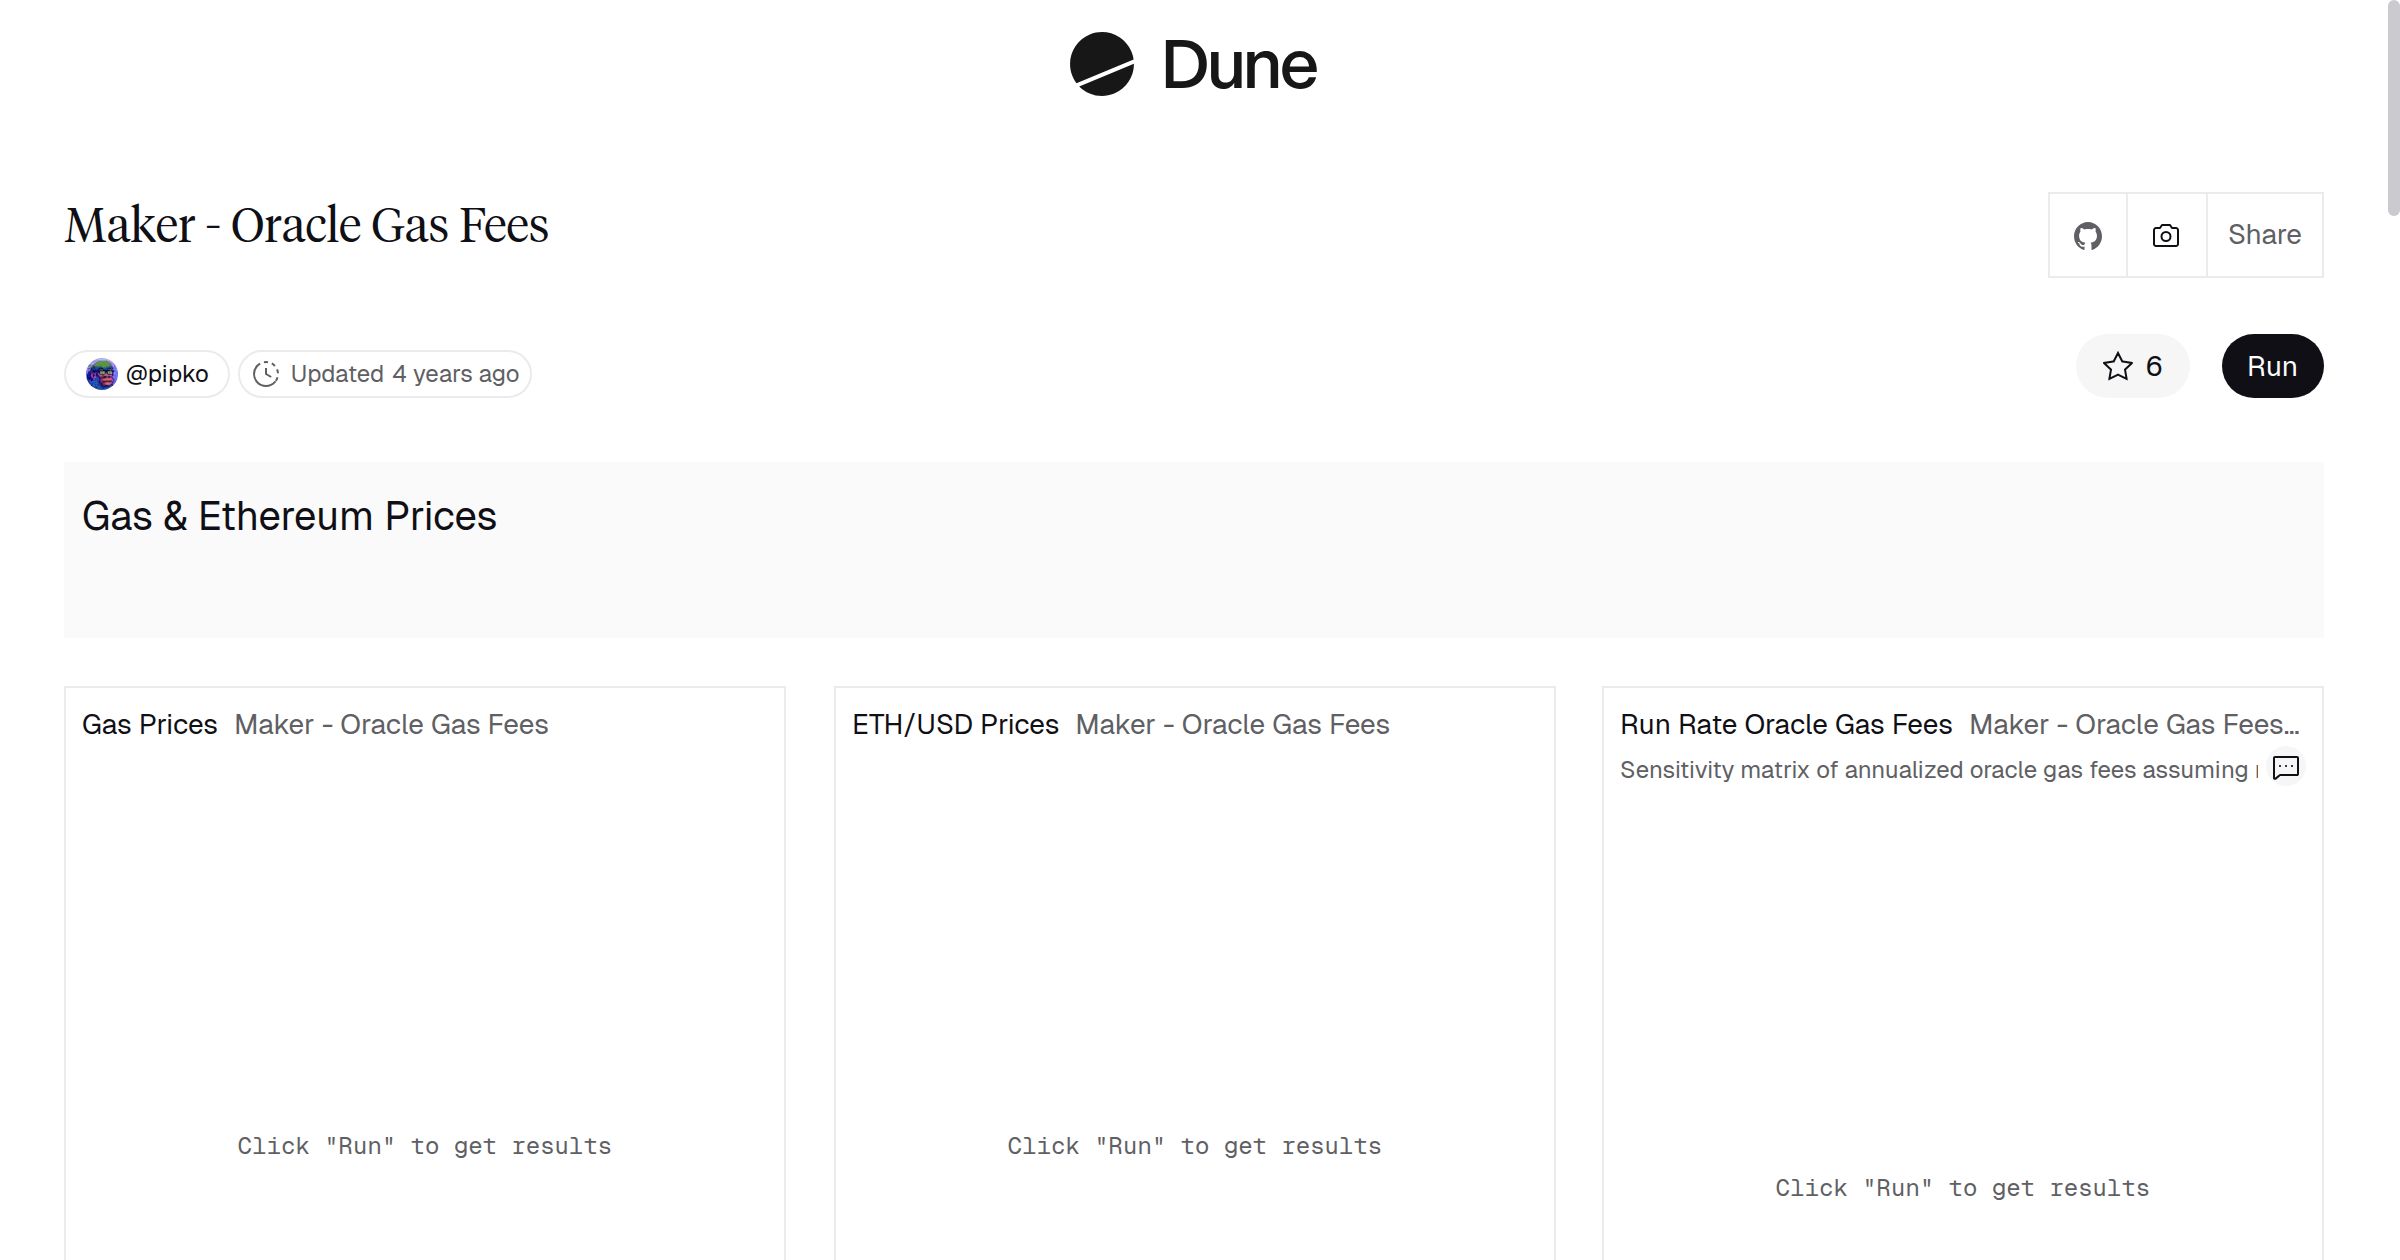This screenshot has width=2400, height=1260.
Task: Open the comment bubble icon
Action: coord(2286,768)
